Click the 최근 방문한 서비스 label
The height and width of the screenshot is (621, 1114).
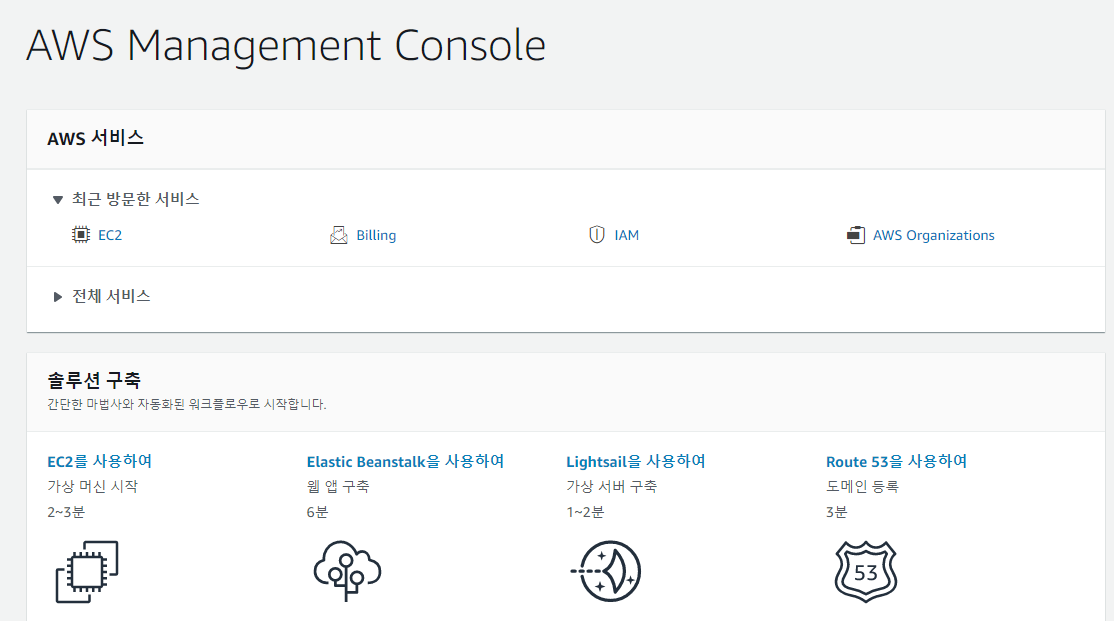(135, 199)
